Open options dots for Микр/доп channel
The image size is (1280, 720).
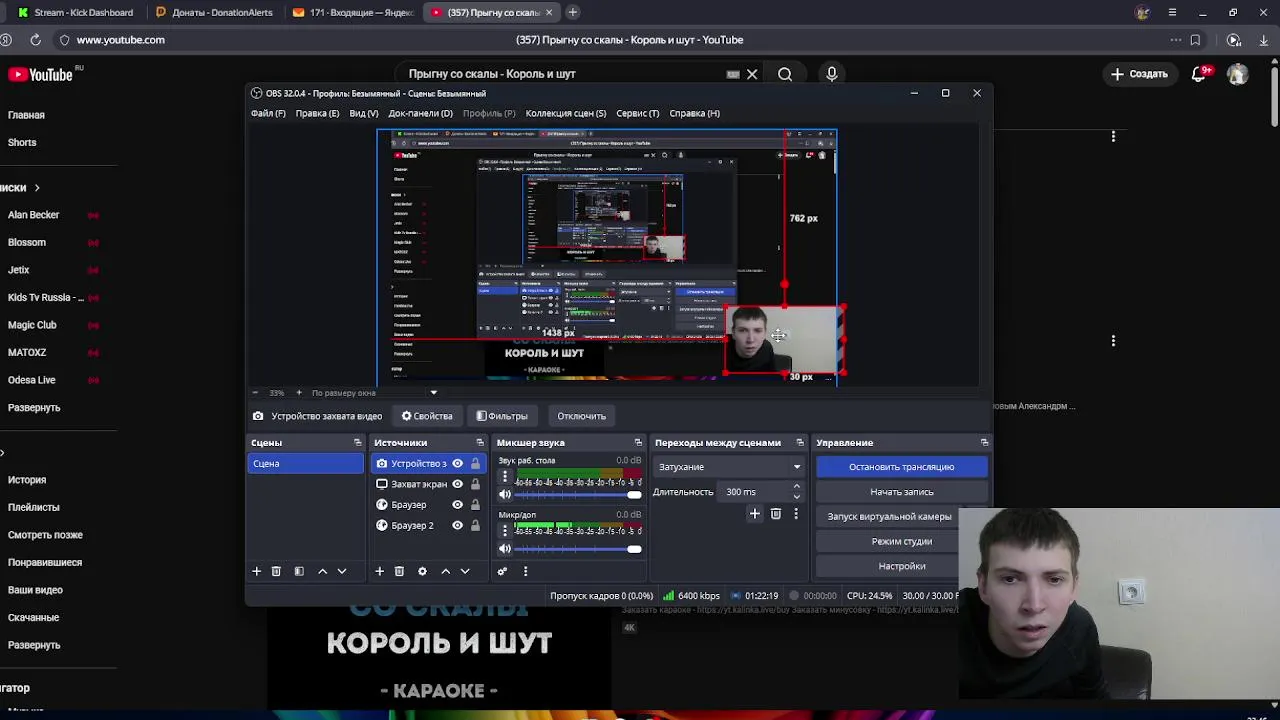click(x=505, y=531)
